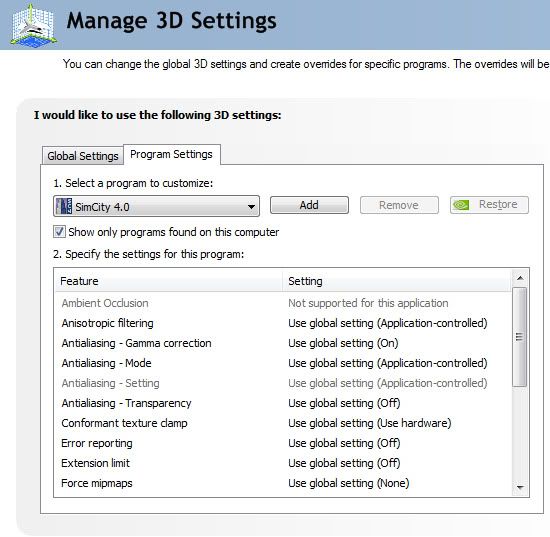Open the SimCity 4.0 program dropdown
This screenshot has height=537, width=550.
[156, 206]
